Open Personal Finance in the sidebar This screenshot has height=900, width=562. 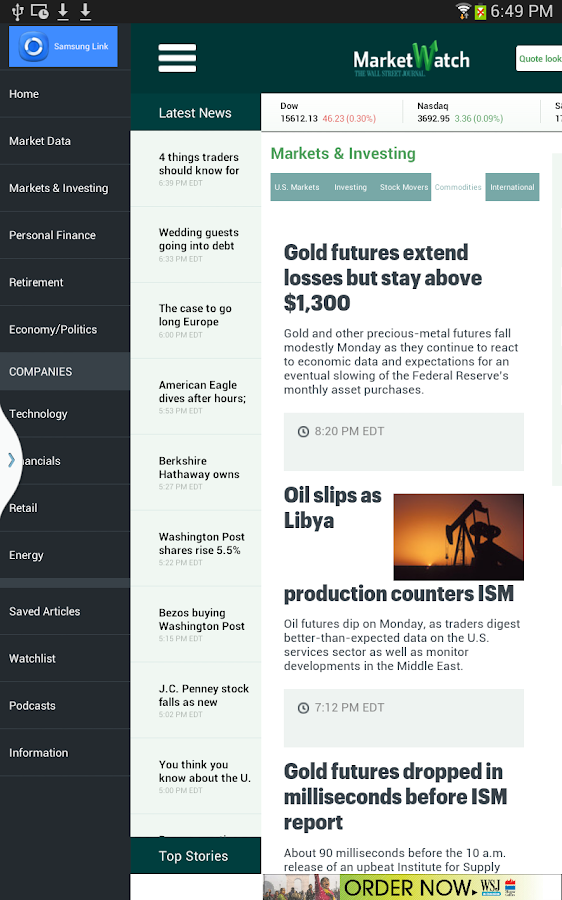point(65,235)
